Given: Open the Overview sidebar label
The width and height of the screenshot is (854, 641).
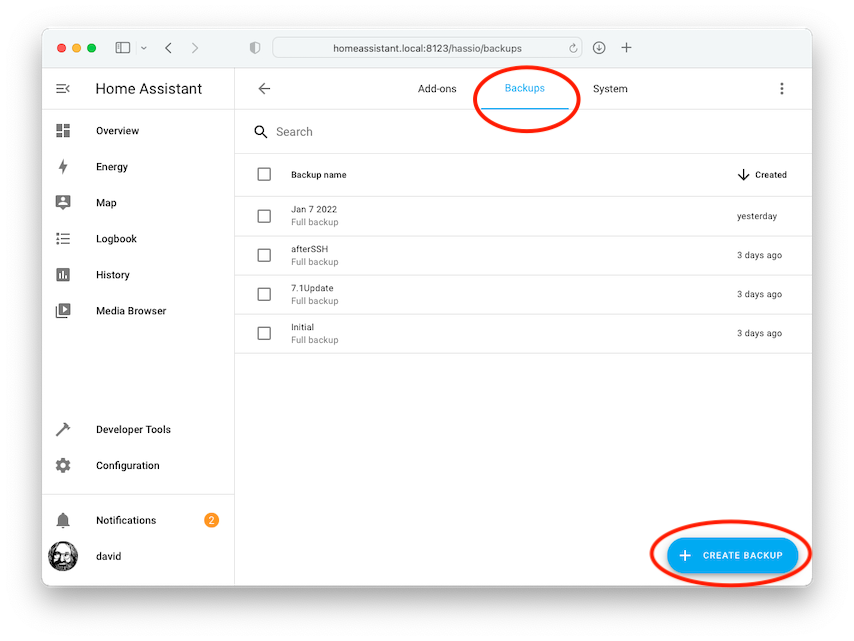Looking at the screenshot, I should 118,131.
